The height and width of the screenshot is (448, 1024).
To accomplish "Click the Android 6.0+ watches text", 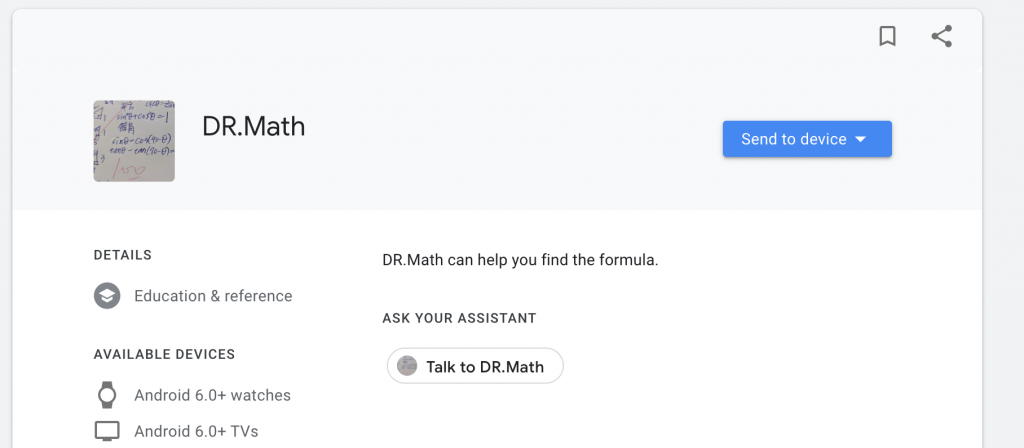I will 212,395.
